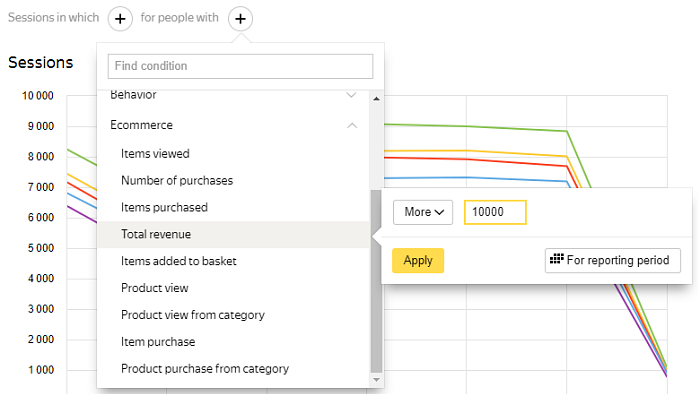698x394 pixels.
Task: Click inside the Find condition search field
Action: click(240, 66)
